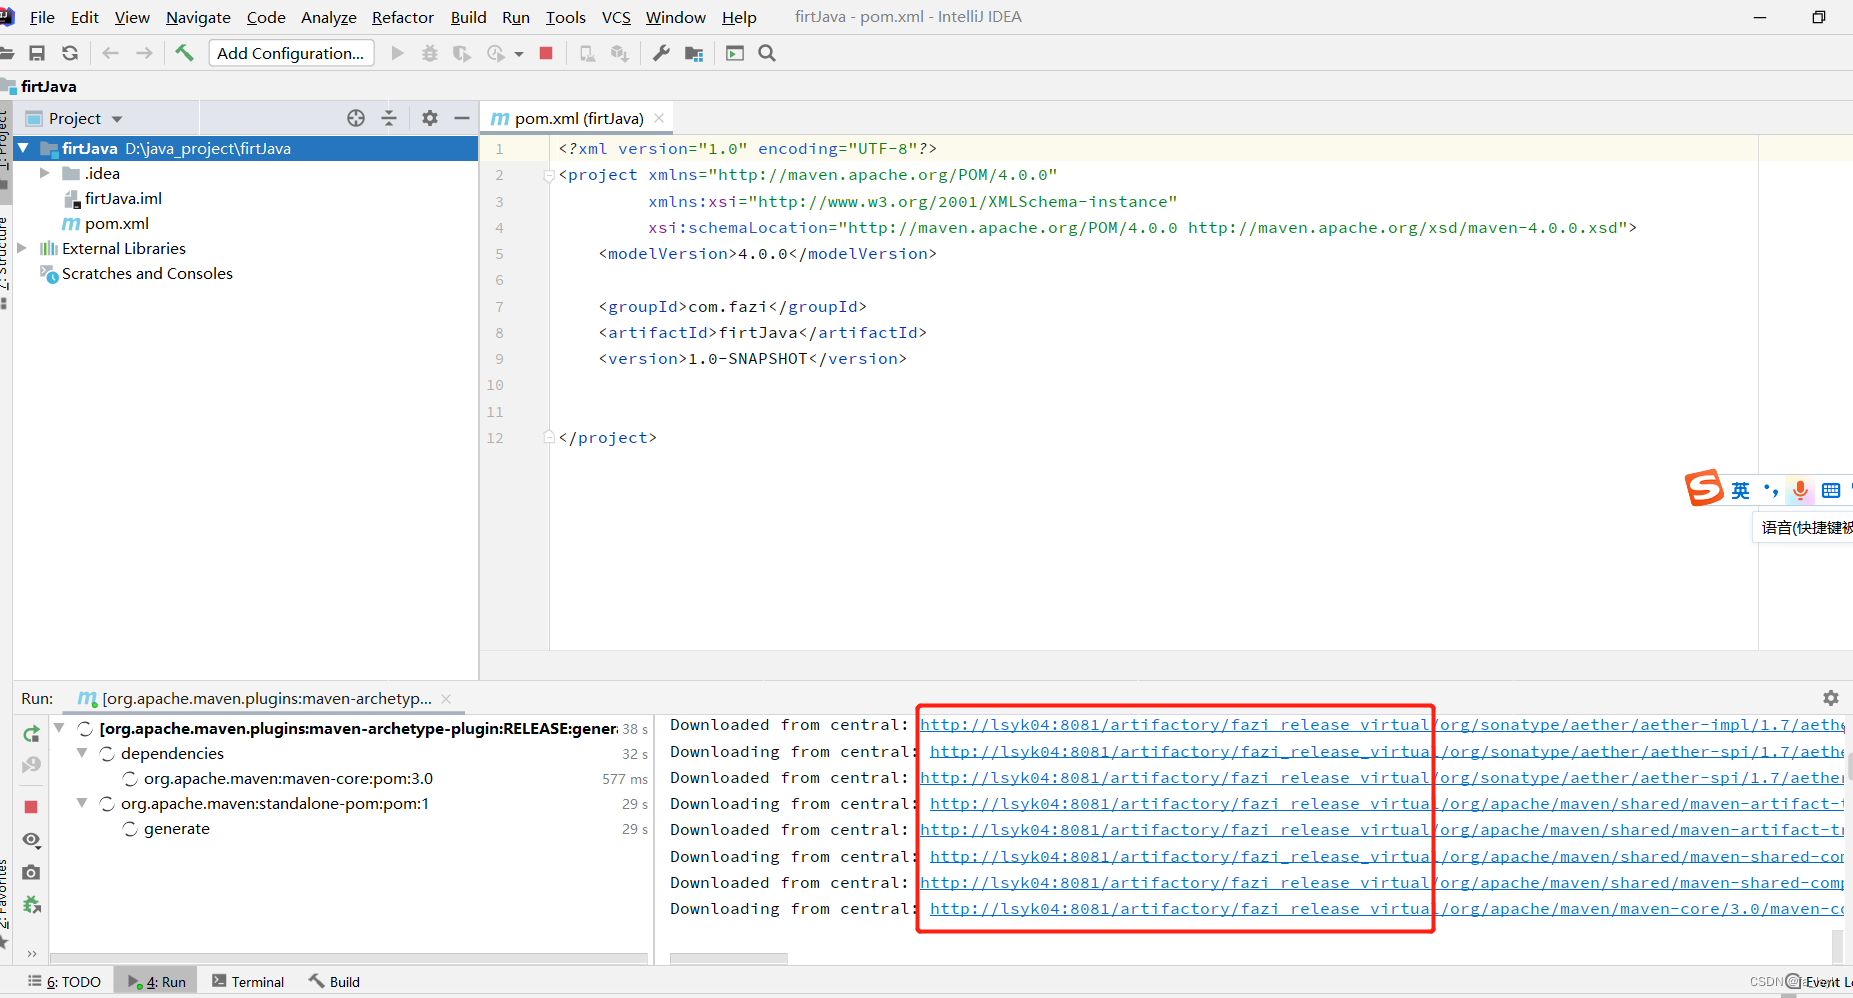
Task: Open the aether-impl download link
Action: tap(1382, 725)
